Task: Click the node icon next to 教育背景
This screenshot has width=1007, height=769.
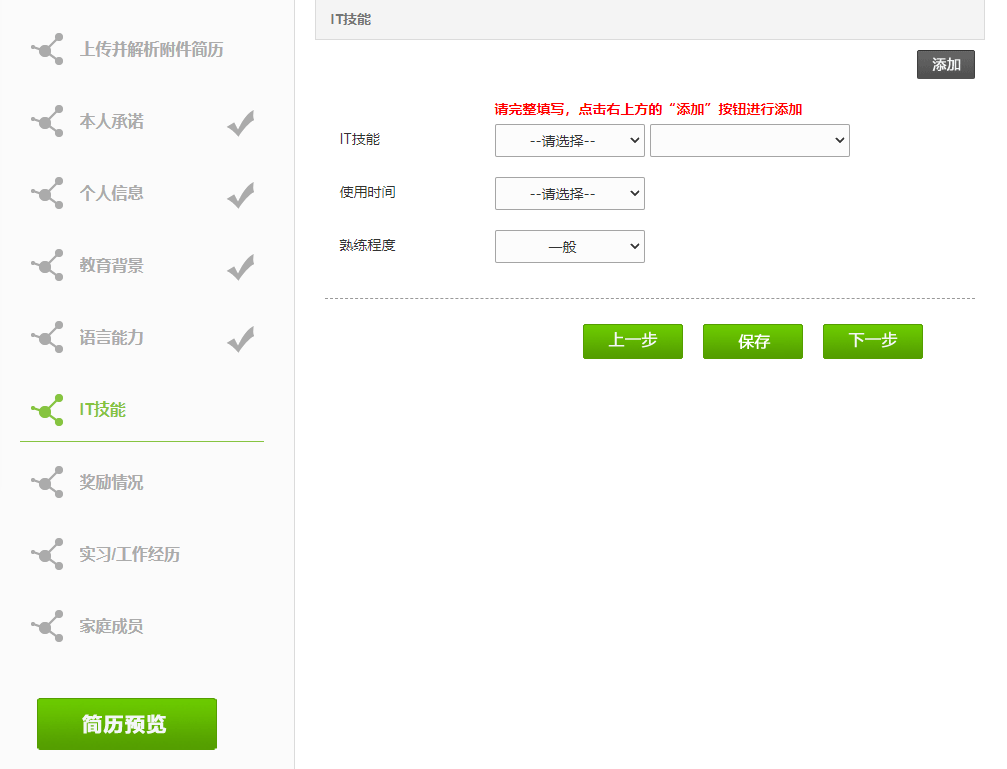Action: coord(48,265)
